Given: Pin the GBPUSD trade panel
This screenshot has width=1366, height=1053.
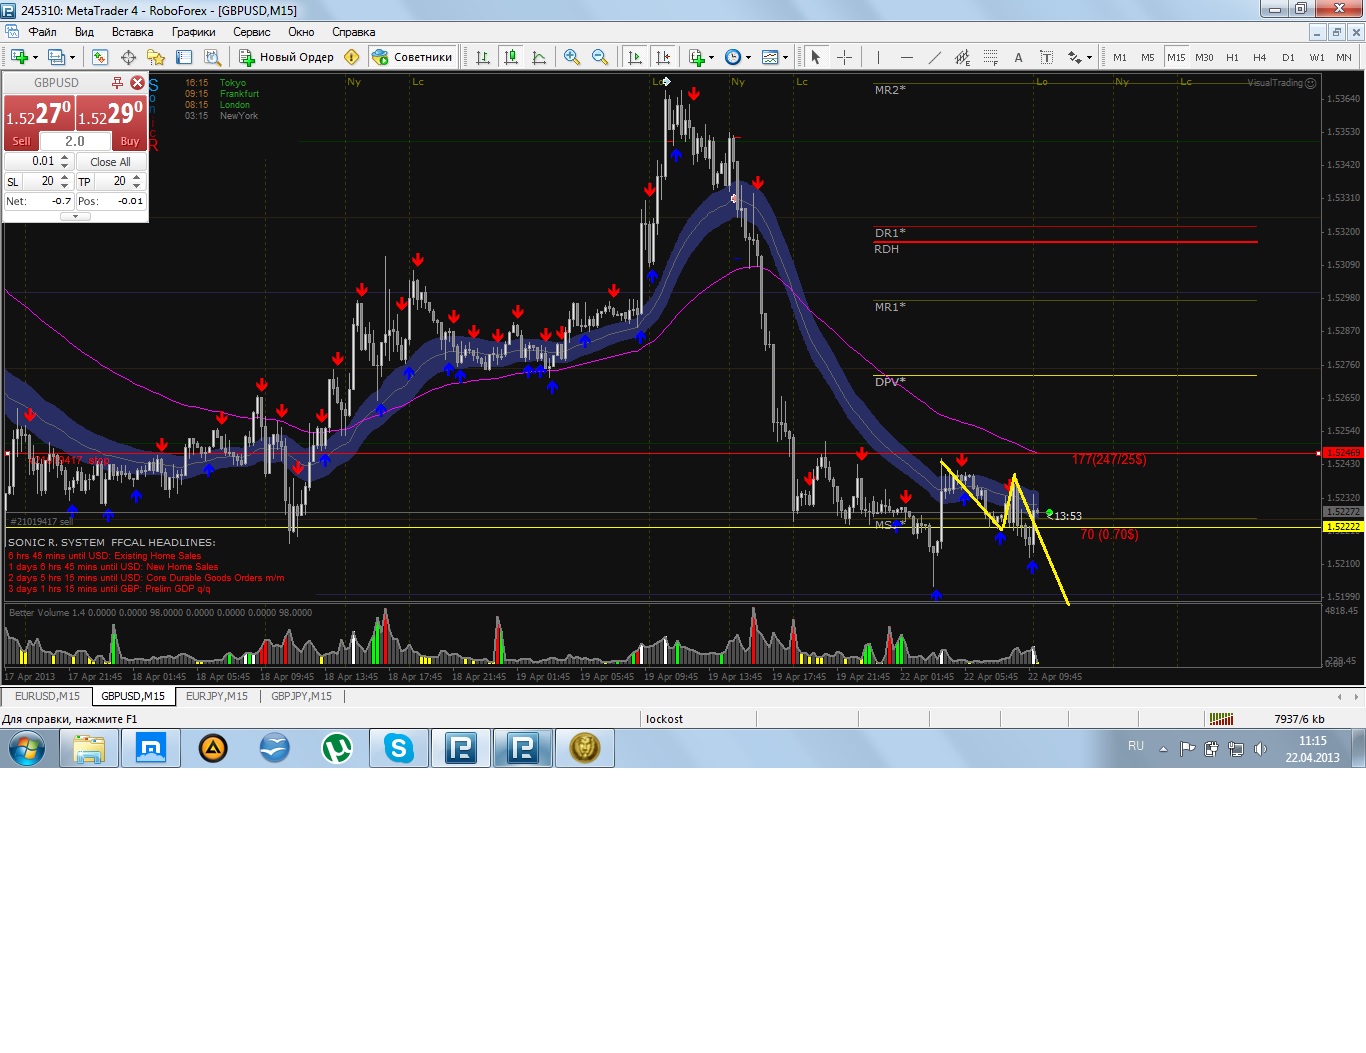Looking at the screenshot, I should 117,83.
